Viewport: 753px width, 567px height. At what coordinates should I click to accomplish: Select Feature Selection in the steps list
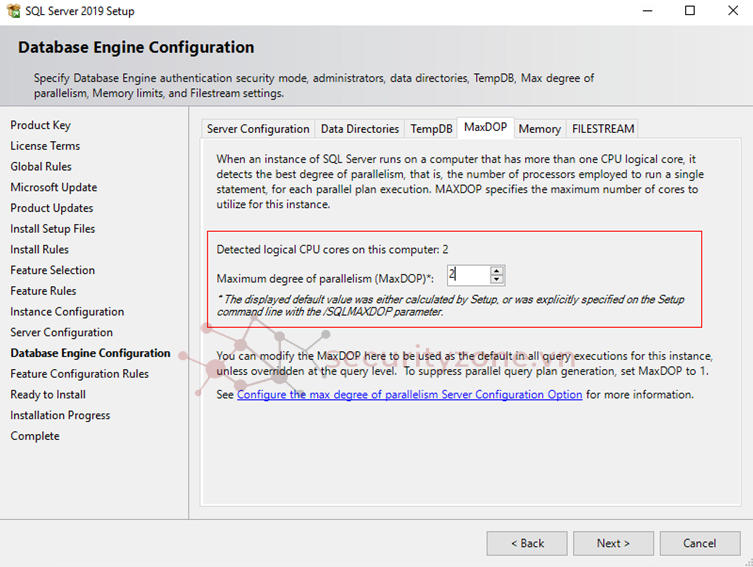(x=52, y=270)
